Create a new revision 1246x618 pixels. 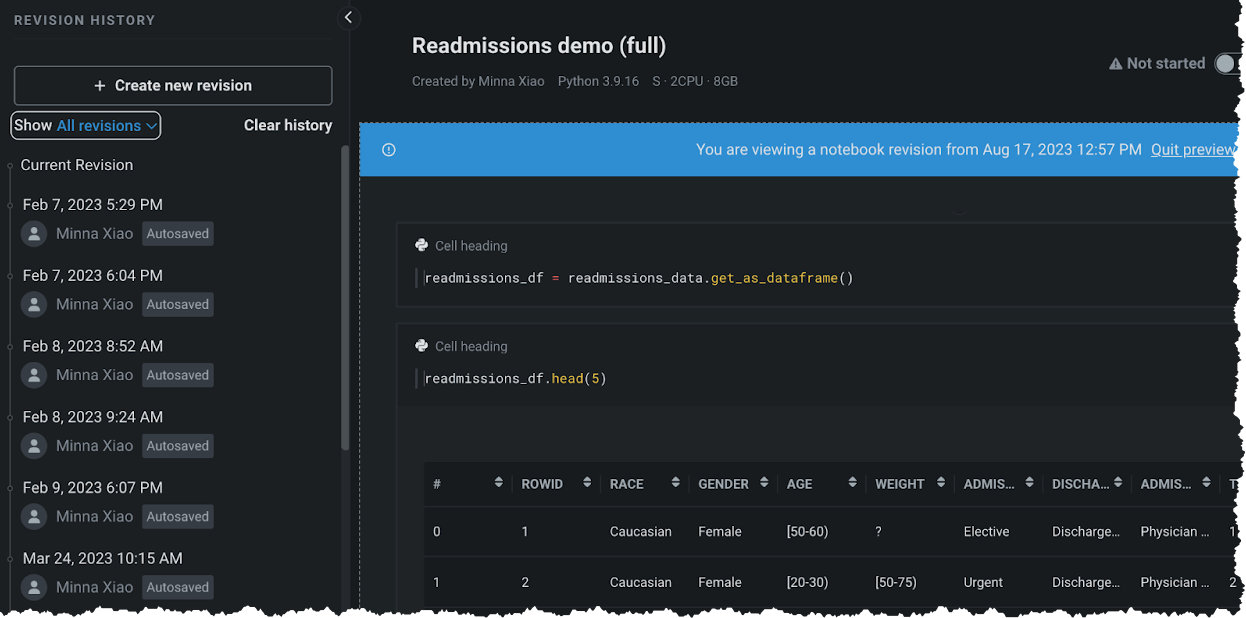point(173,86)
